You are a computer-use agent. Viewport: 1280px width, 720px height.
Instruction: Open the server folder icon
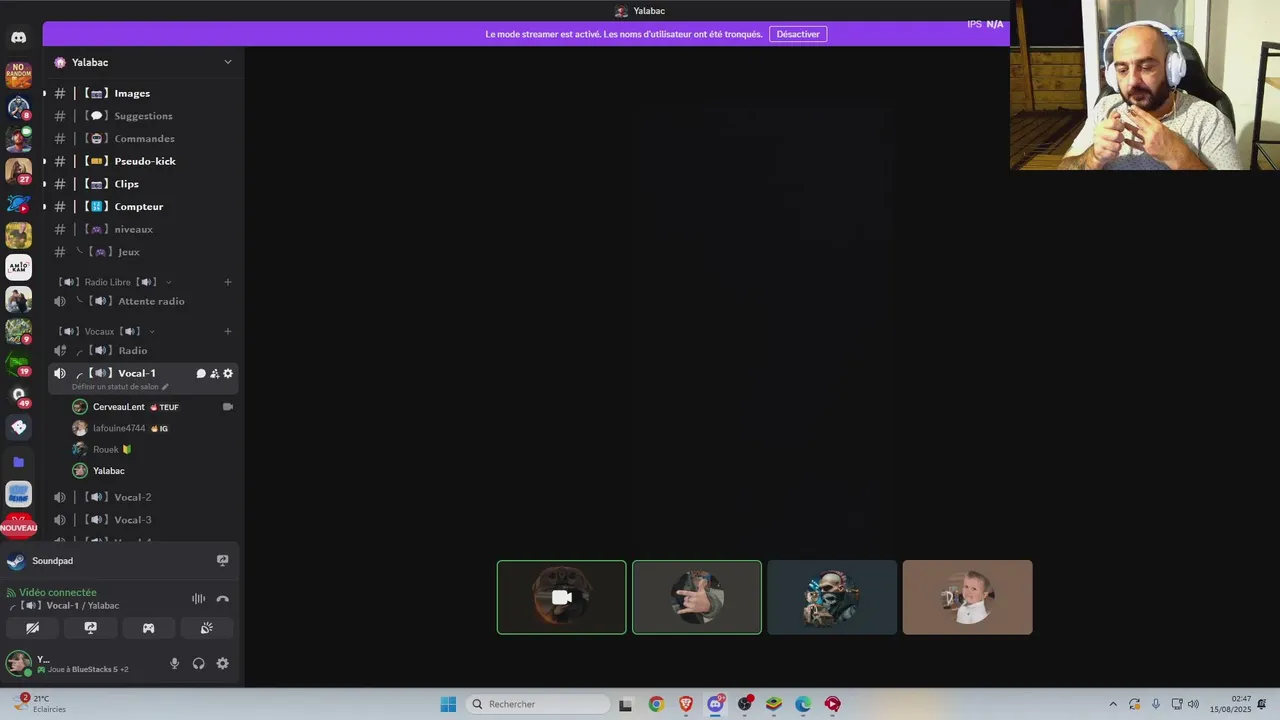[18, 462]
